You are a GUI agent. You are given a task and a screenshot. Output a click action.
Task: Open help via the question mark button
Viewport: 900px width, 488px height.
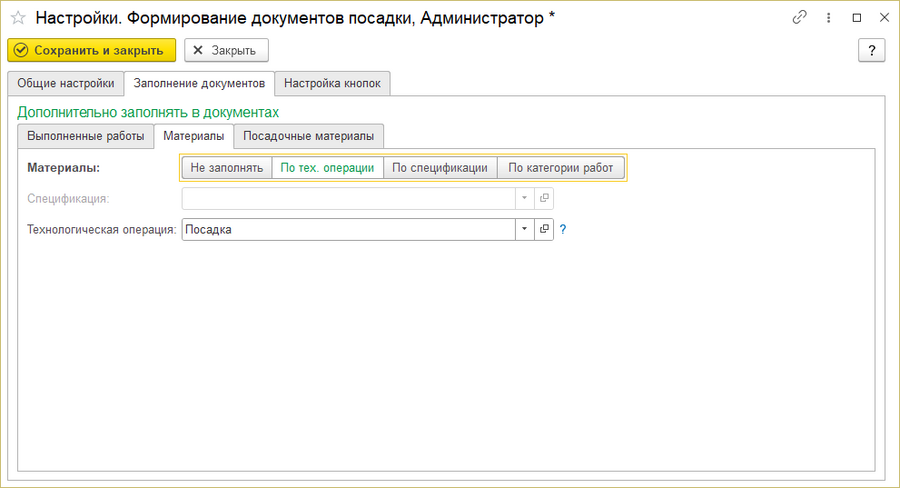pyautogui.click(x=871, y=51)
